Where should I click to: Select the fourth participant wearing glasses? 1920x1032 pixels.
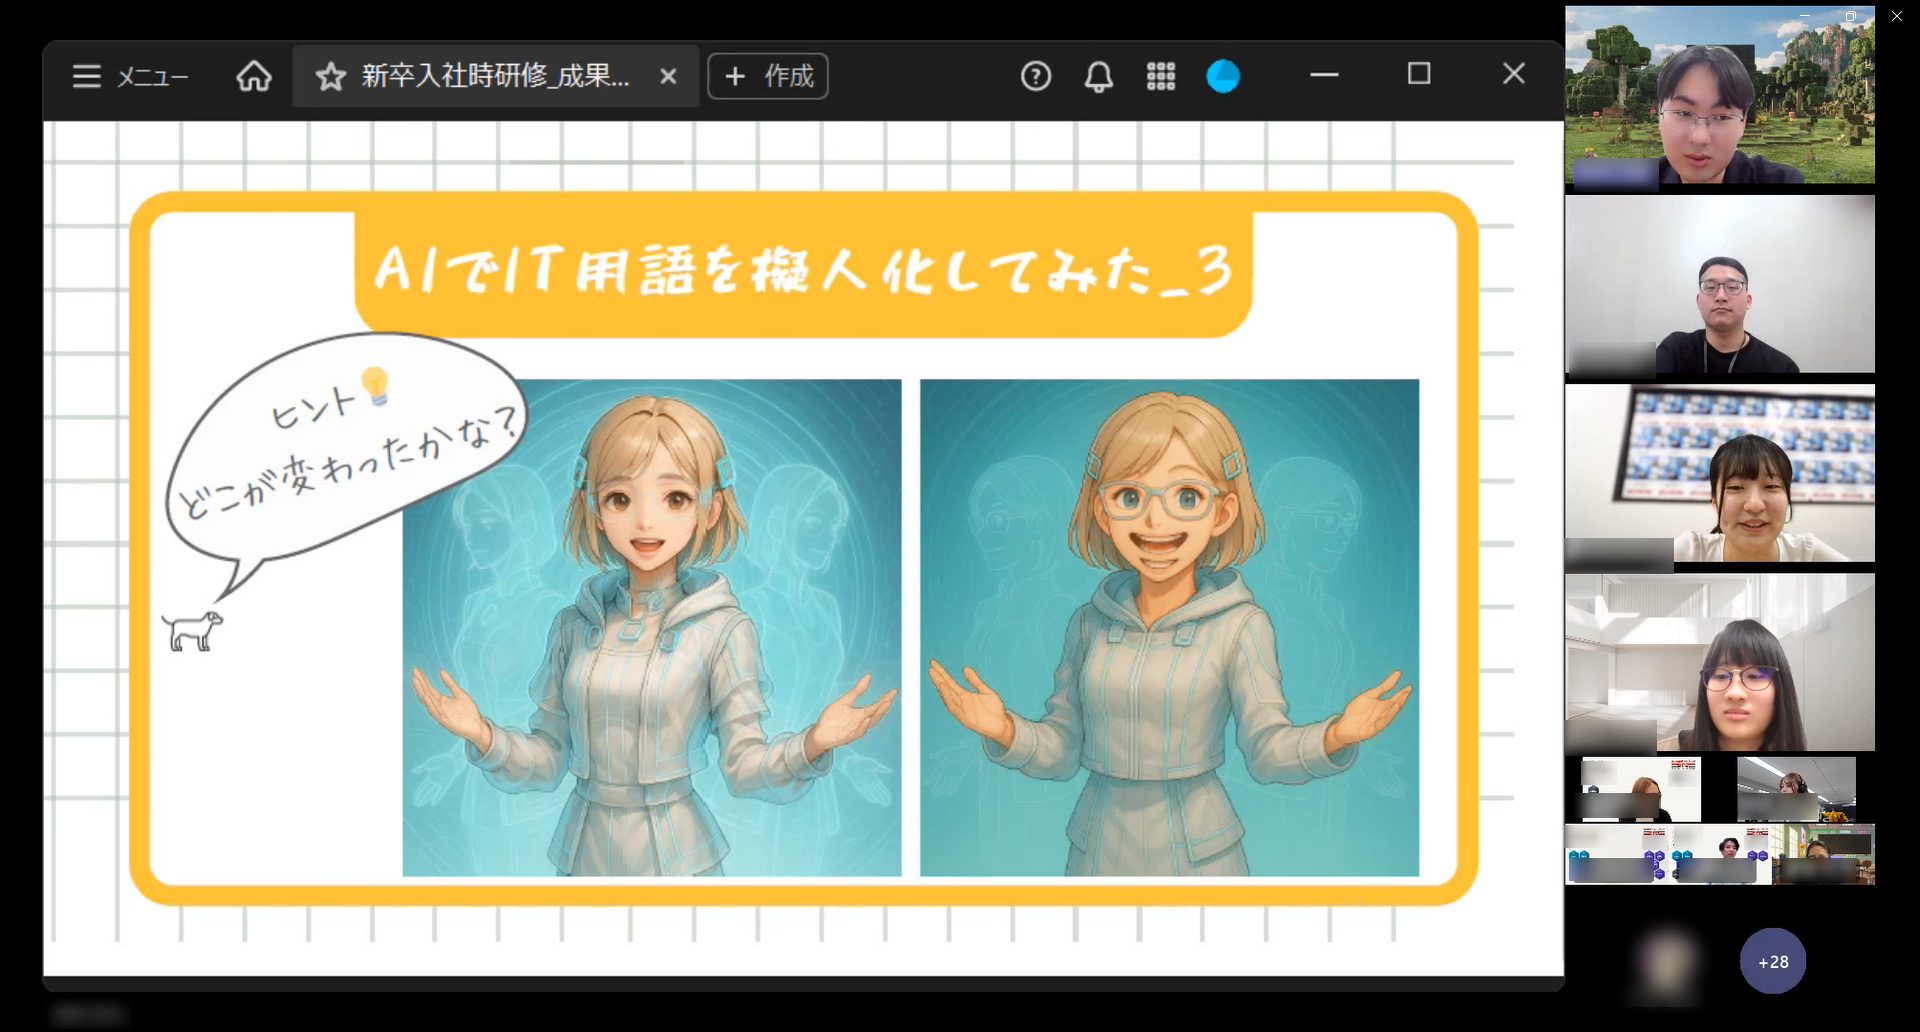1720,662
